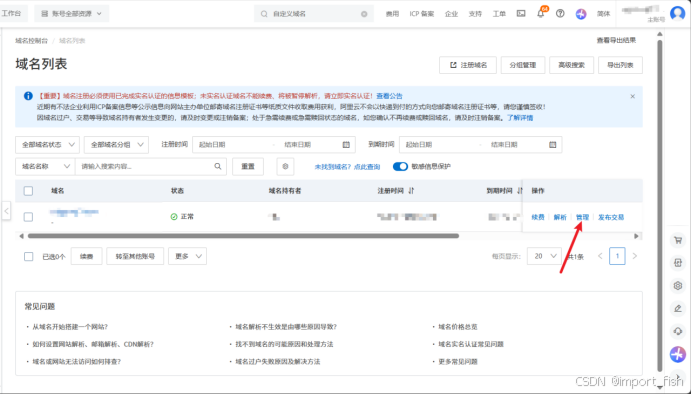Close the important notice banner
The height and width of the screenshot is (395, 691).
pos(632,96)
